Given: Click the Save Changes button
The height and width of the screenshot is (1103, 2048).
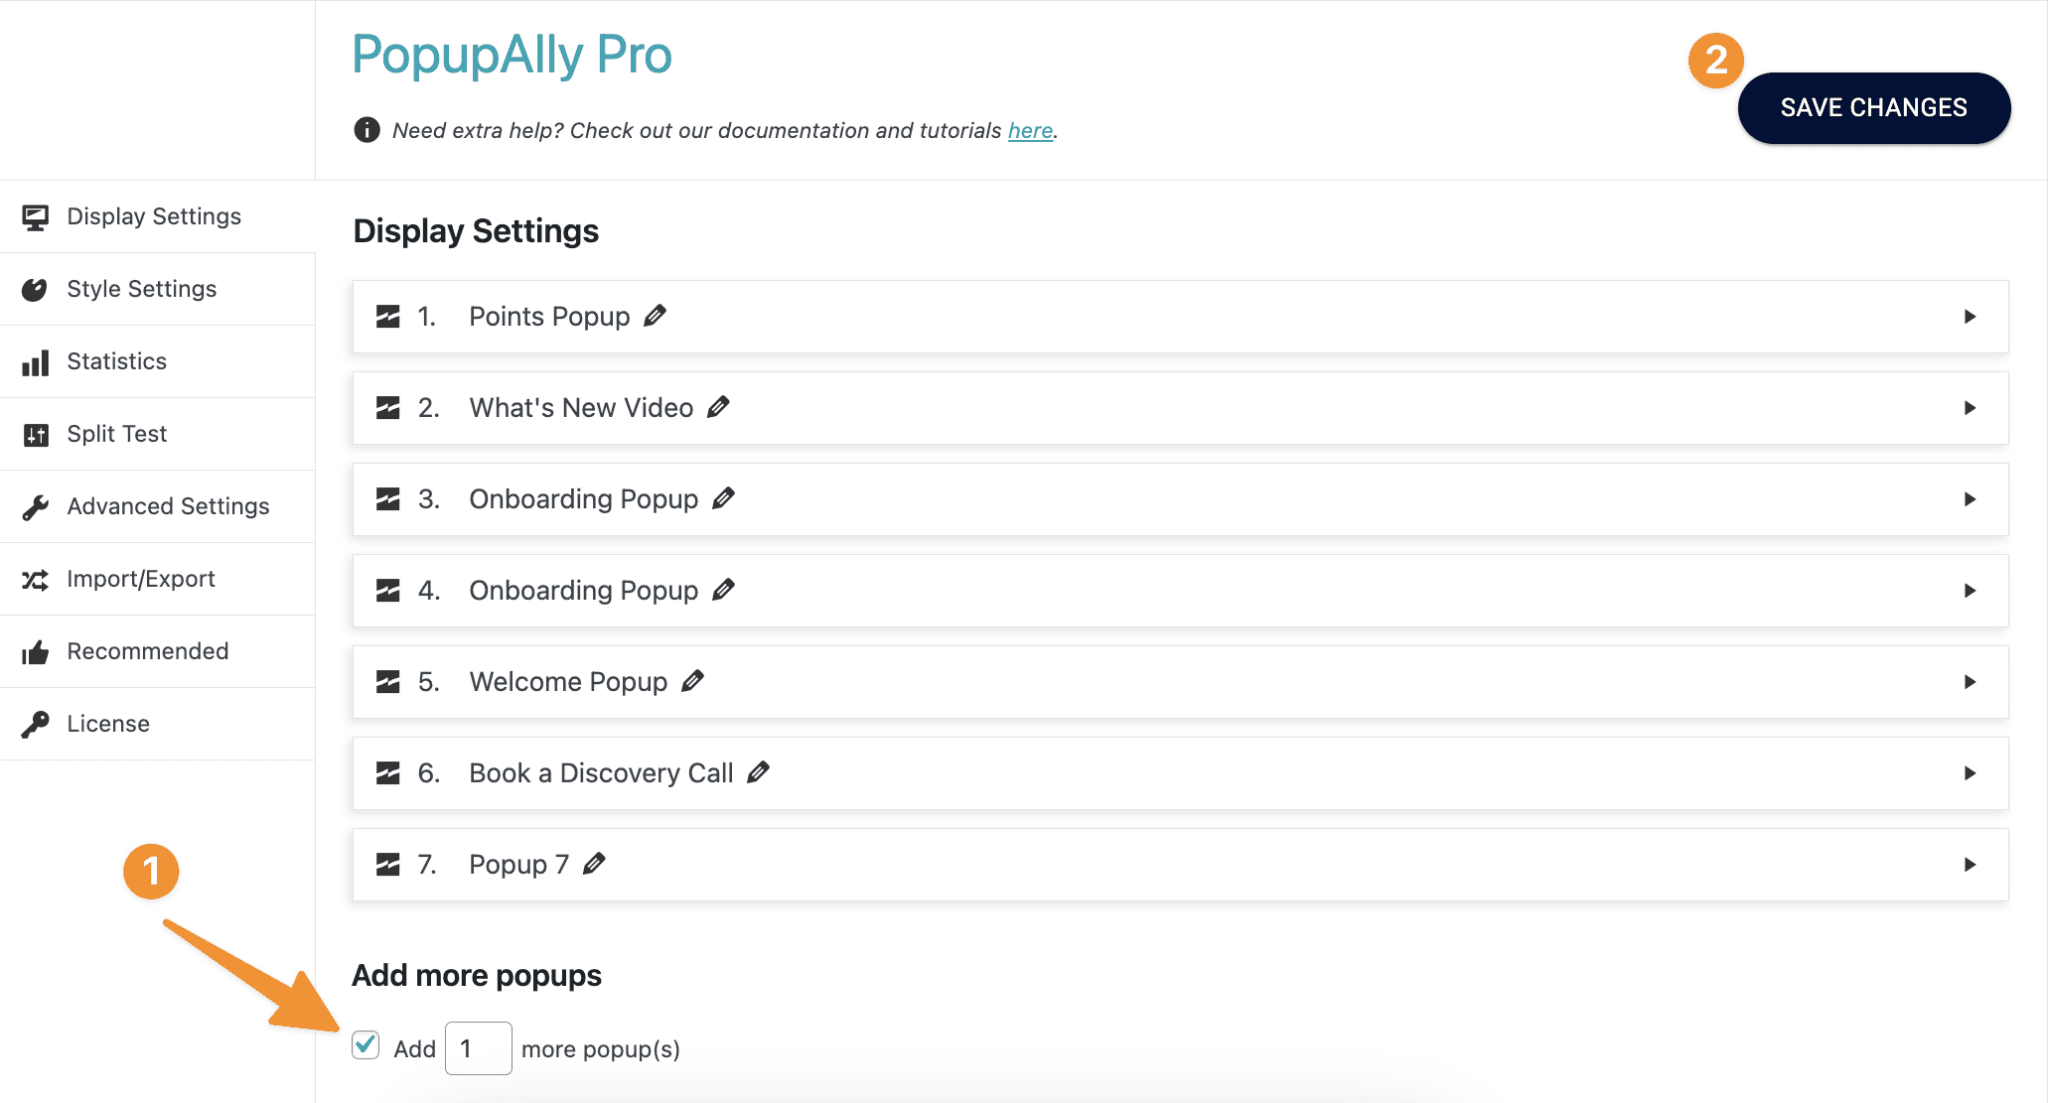Looking at the screenshot, I should point(1874,108).
